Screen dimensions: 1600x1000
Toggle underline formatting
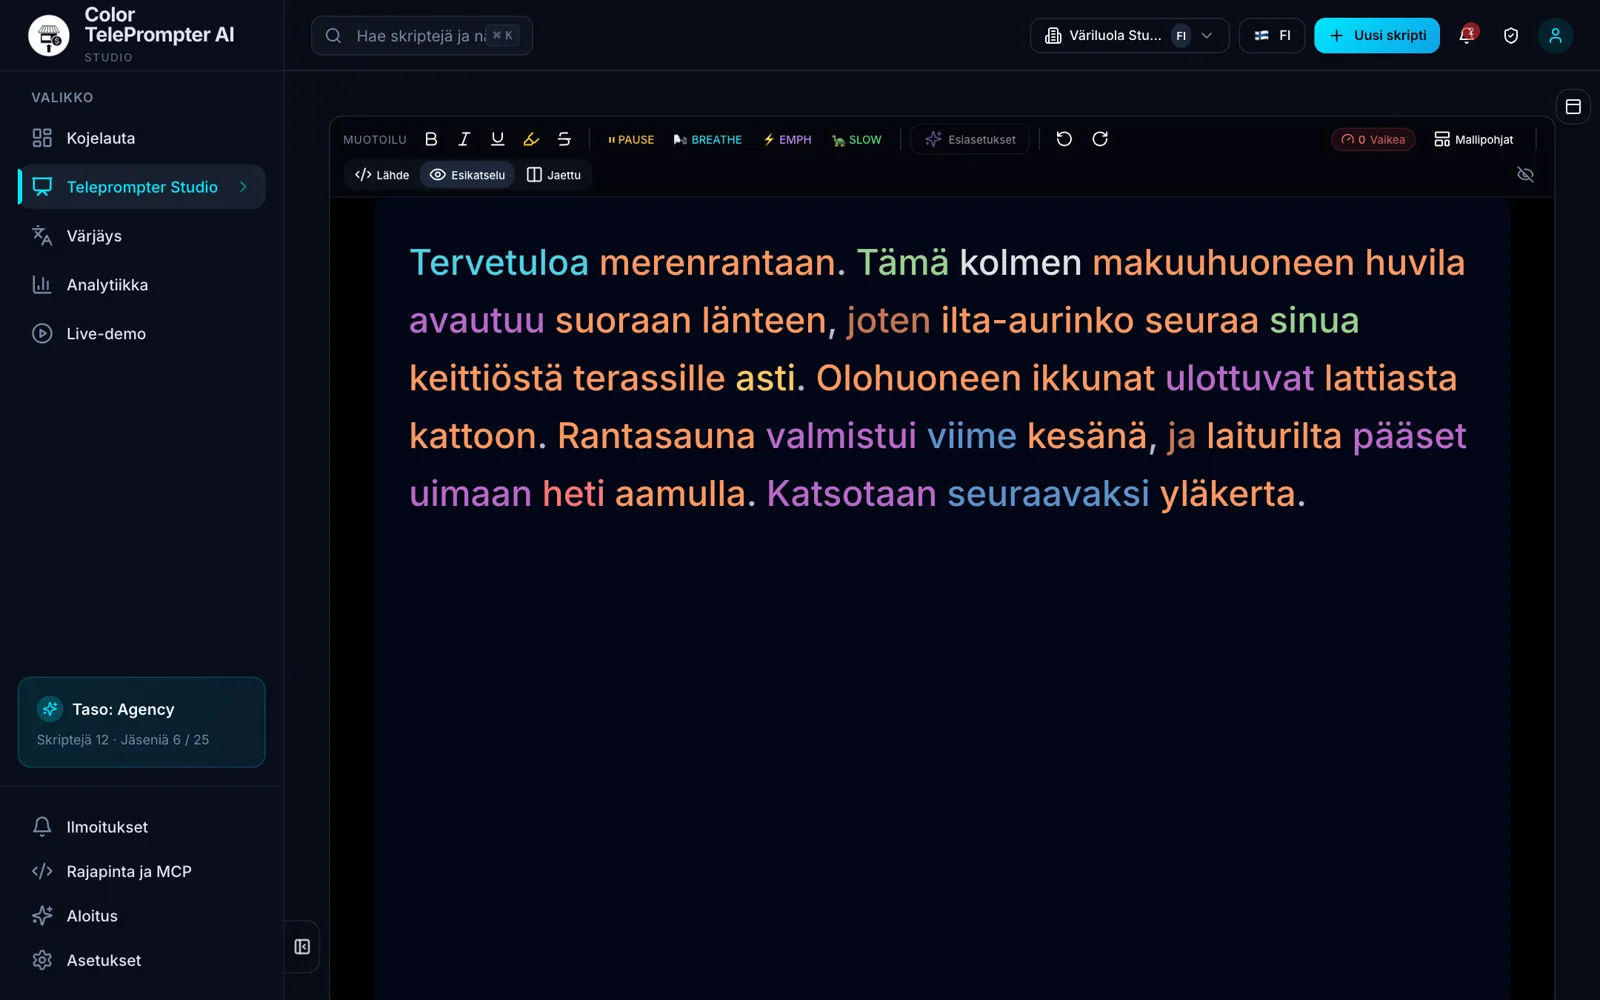click(497, 139)
